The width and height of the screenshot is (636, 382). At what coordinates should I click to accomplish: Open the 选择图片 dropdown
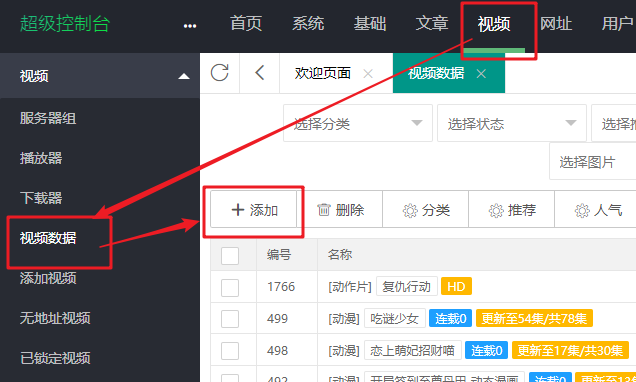[x=593, y=161]
